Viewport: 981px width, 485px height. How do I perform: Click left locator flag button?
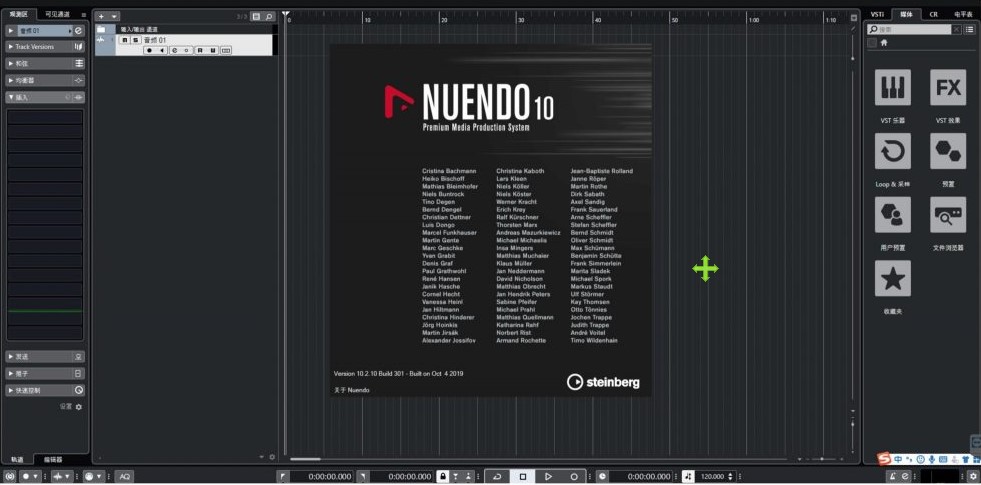(283, 476)
